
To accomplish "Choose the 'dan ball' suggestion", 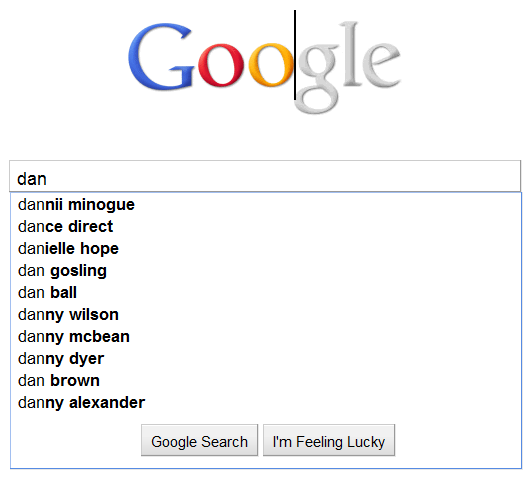I will pos(266,293).
